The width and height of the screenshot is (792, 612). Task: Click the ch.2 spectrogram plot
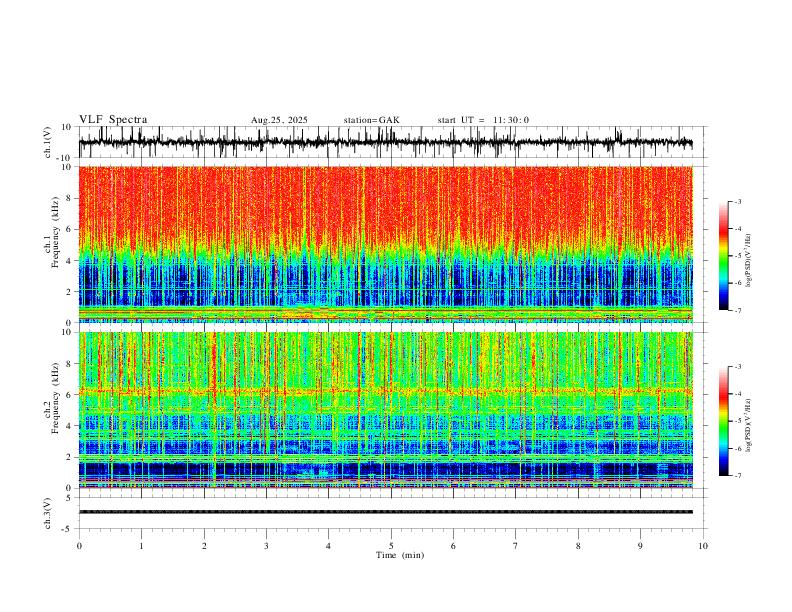[385, 410]
